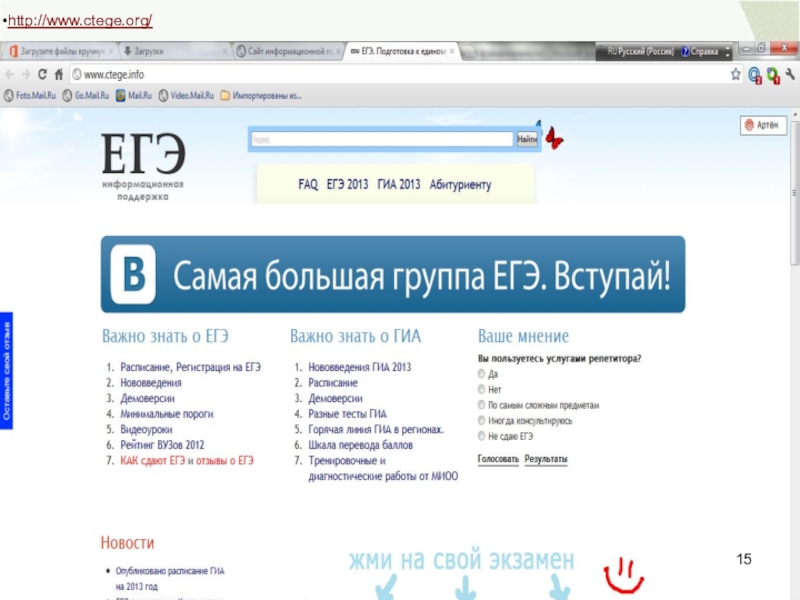800x600 pixels.
Task: Switch to Сайт информационной tab
Action: pyautogui.click(x=289, y=51)
